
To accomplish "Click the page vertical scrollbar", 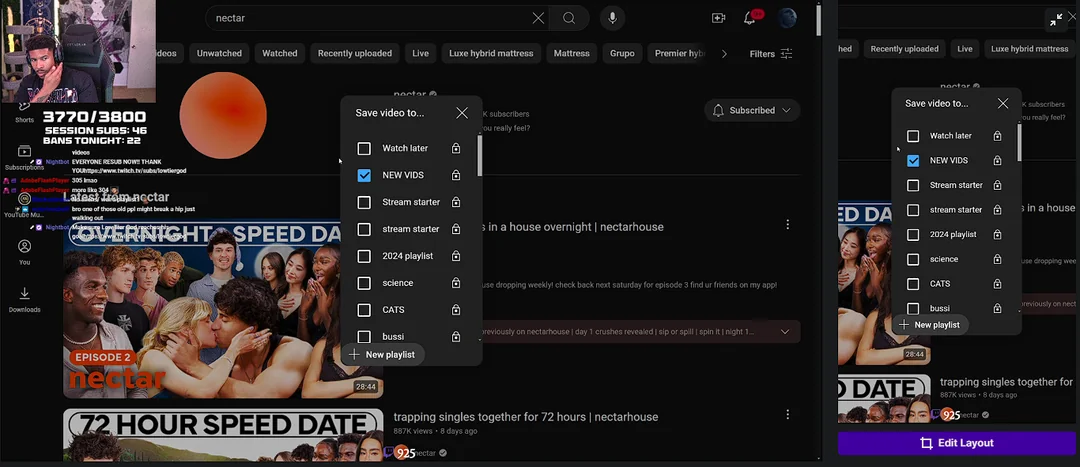I will 818,21.
